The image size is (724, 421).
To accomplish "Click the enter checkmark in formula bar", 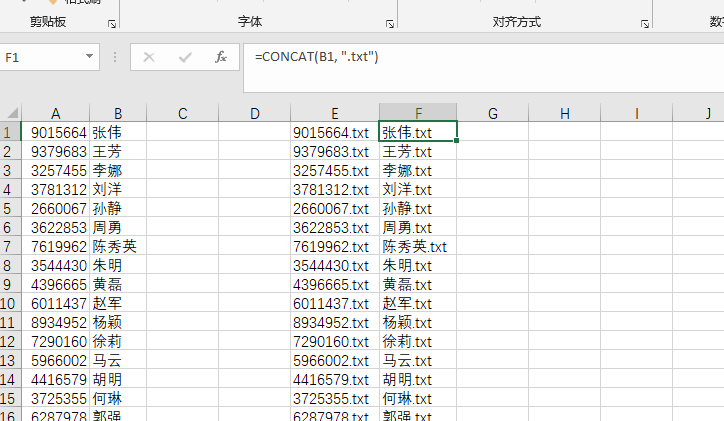I will [185, 58].
